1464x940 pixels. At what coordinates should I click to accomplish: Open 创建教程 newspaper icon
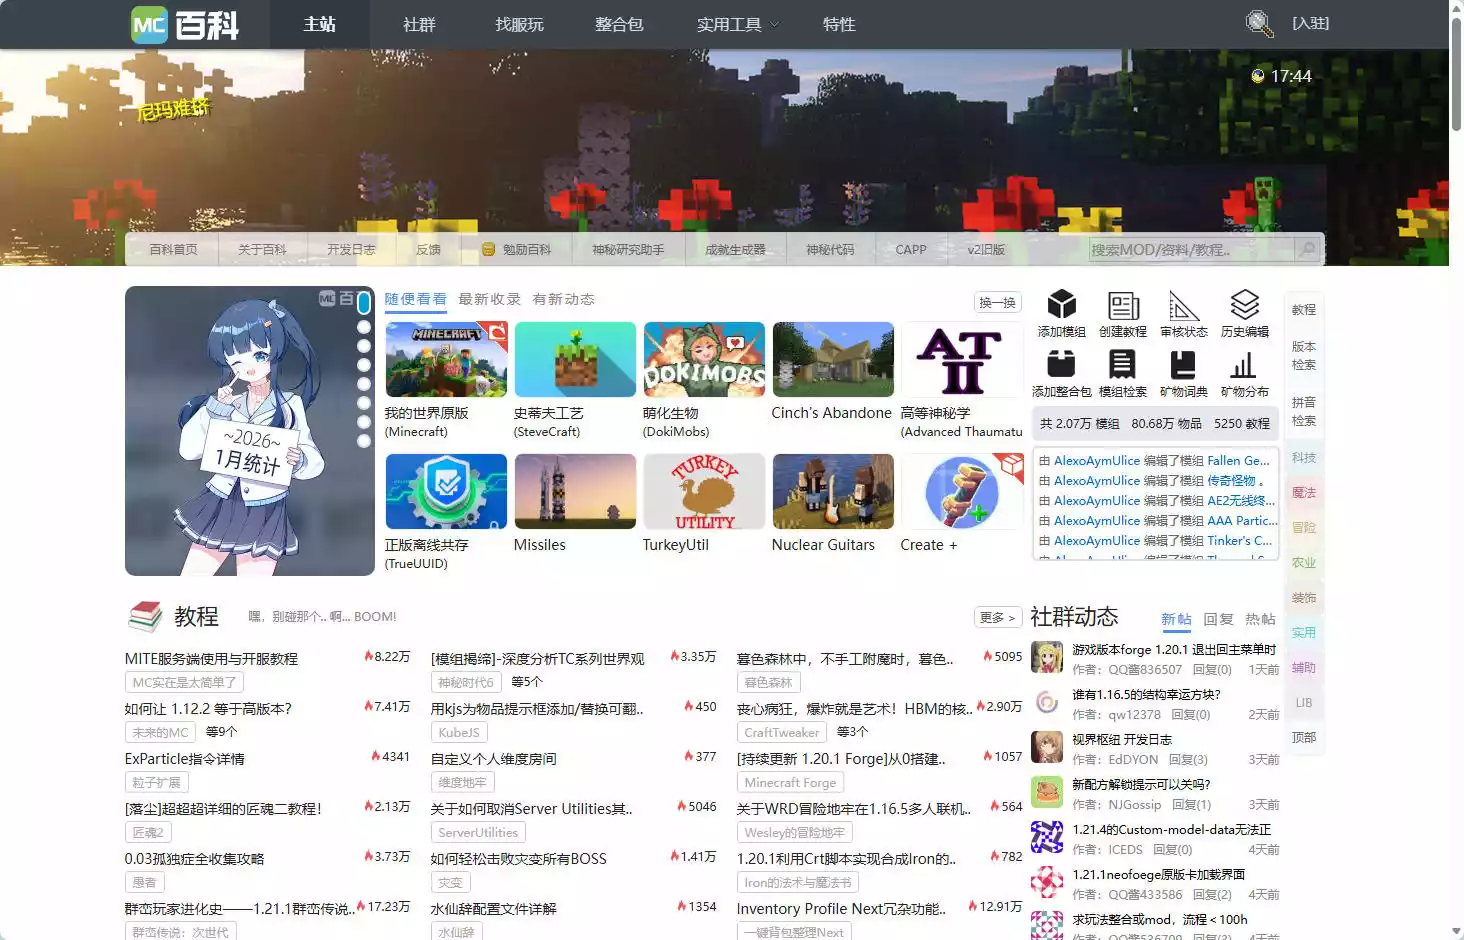tap(1123, 305)
